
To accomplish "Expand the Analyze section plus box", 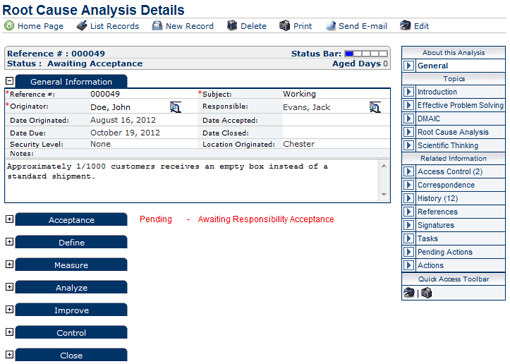I will coord(10,287).
